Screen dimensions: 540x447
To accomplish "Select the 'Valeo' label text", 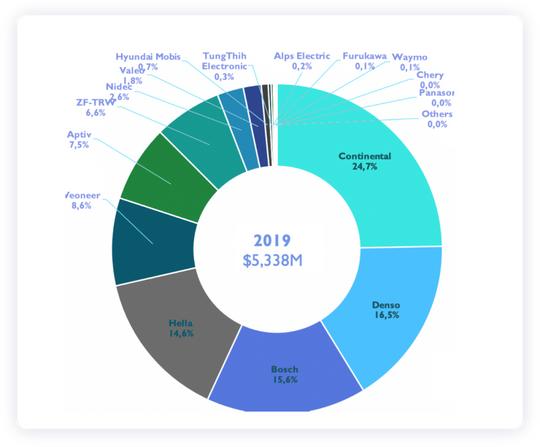I will click(x=132, y=71).
